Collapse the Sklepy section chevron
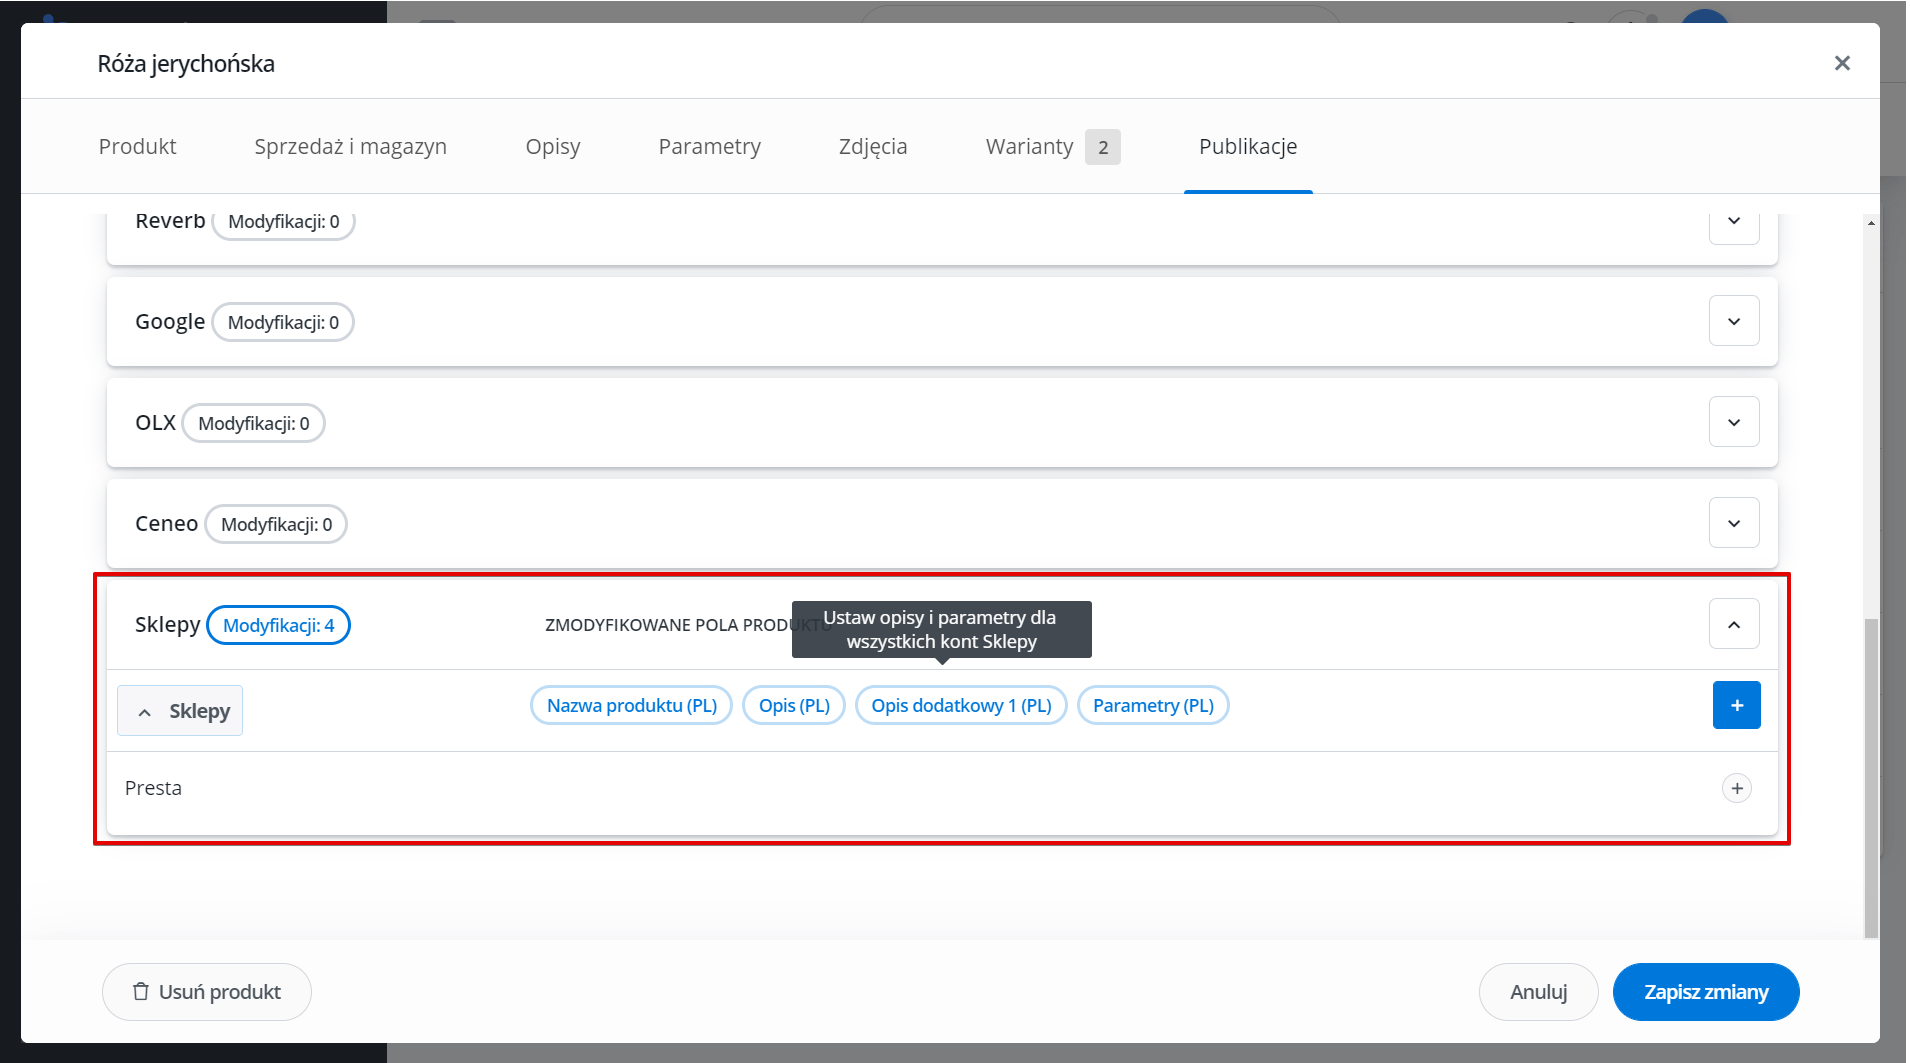Viewport: 1910px width, 1063px height. pos(1734,624)
